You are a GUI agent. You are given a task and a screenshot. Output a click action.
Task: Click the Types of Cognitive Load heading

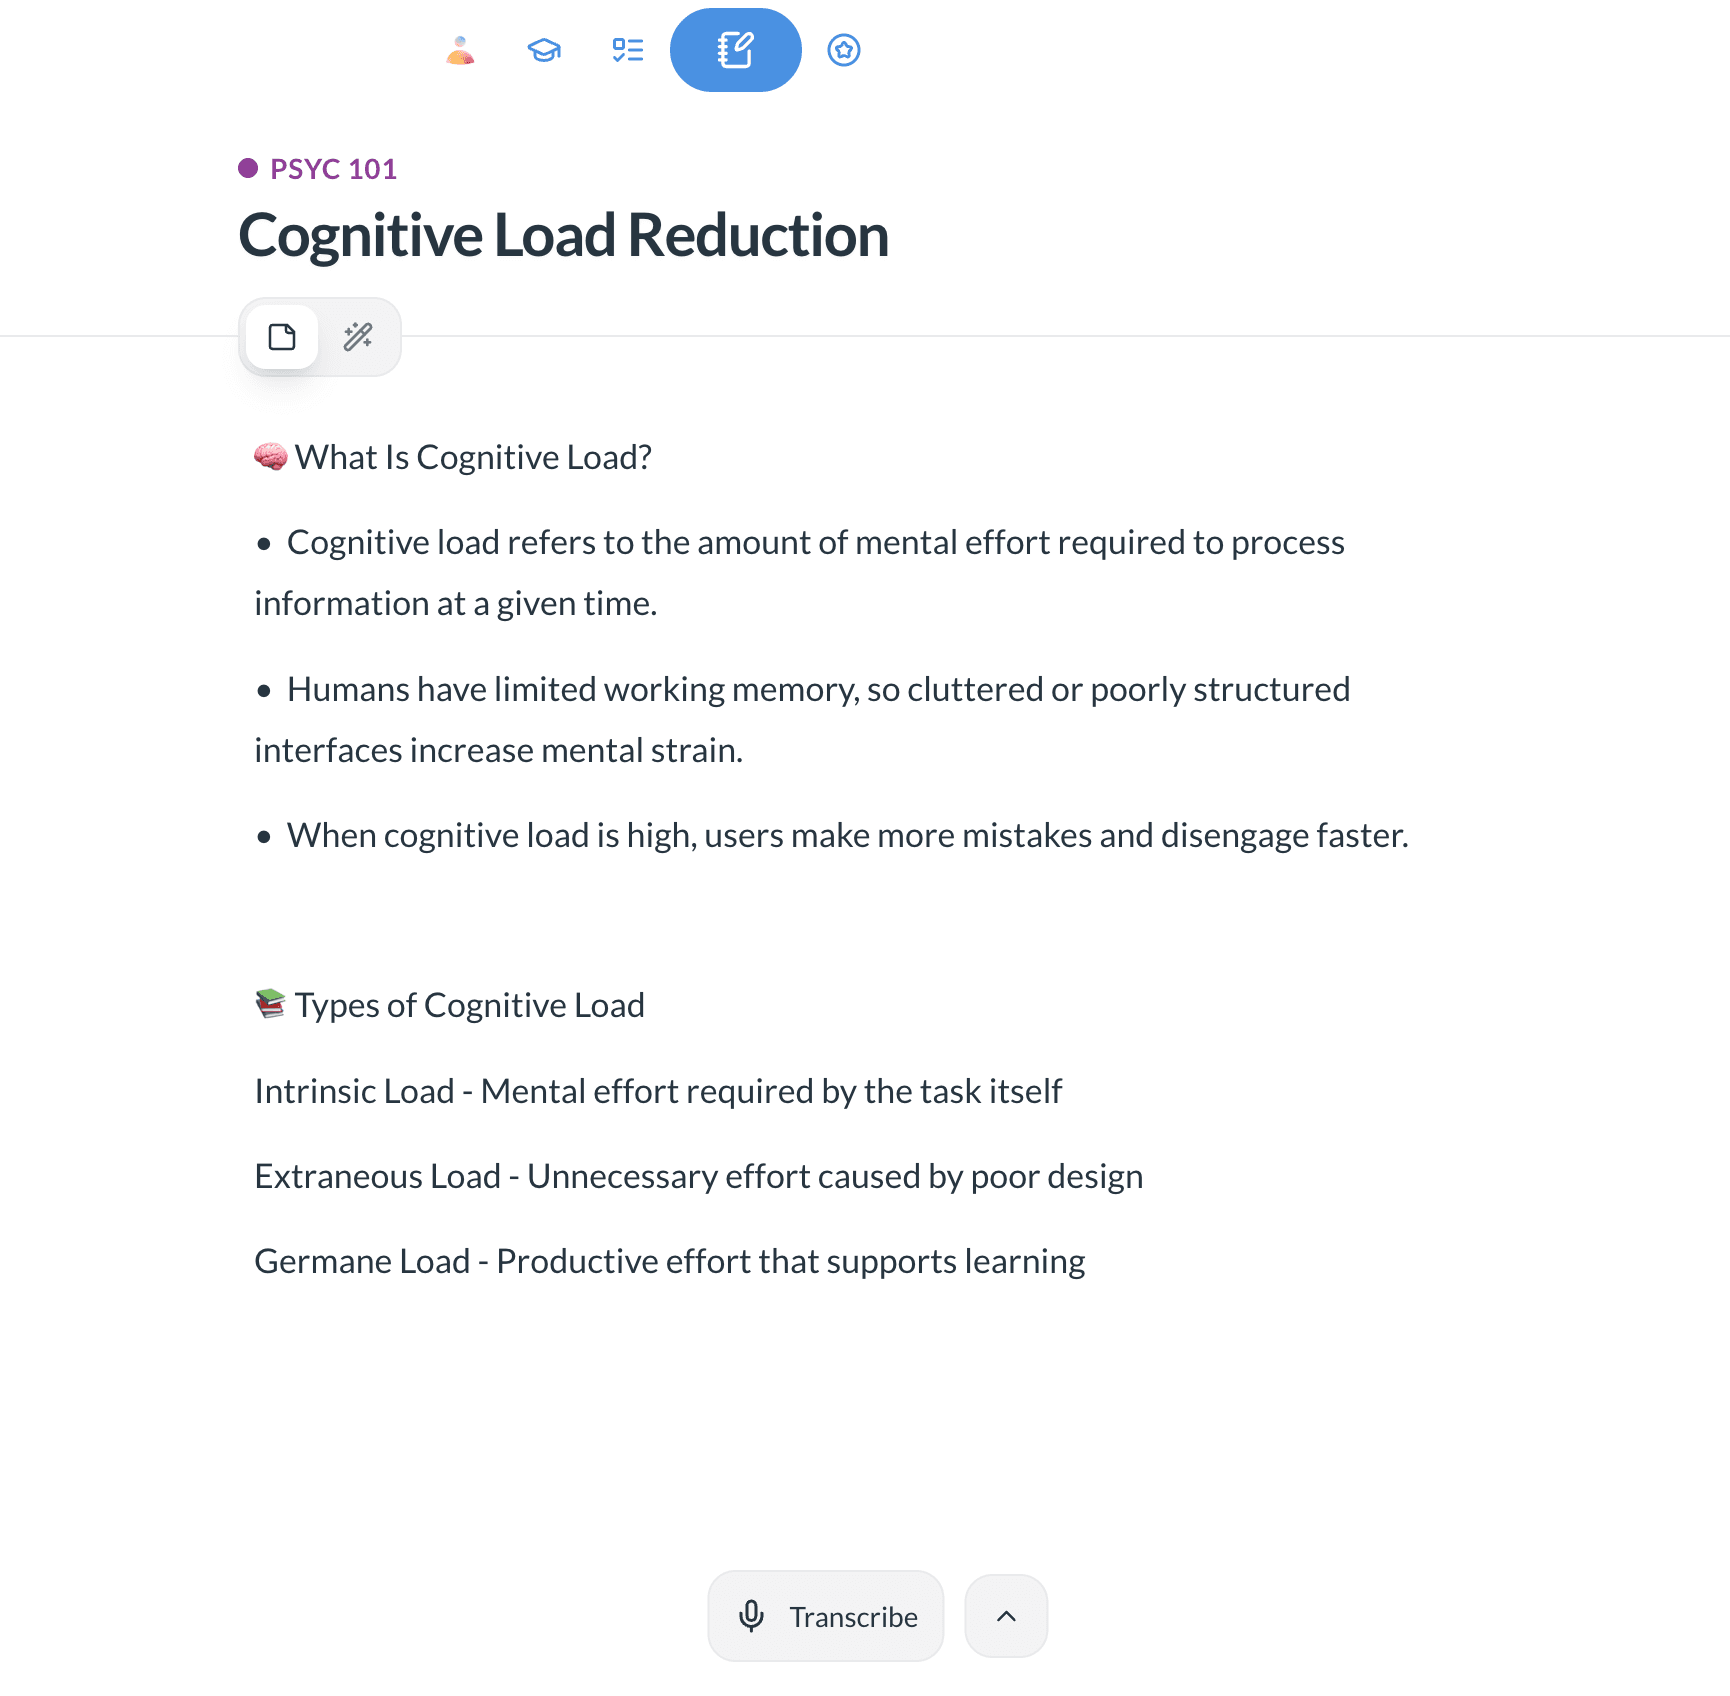click(x=449, y=1005)
